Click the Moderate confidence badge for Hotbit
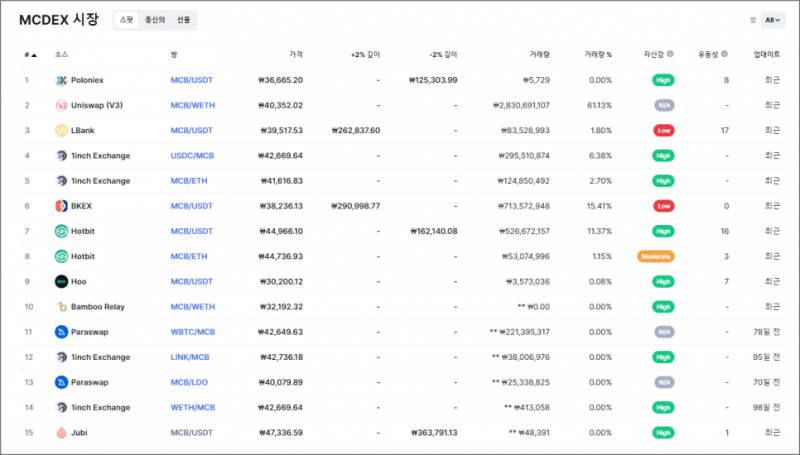This screenshot has height=455, width=800. pyautogui.click(x=655, y=256)
